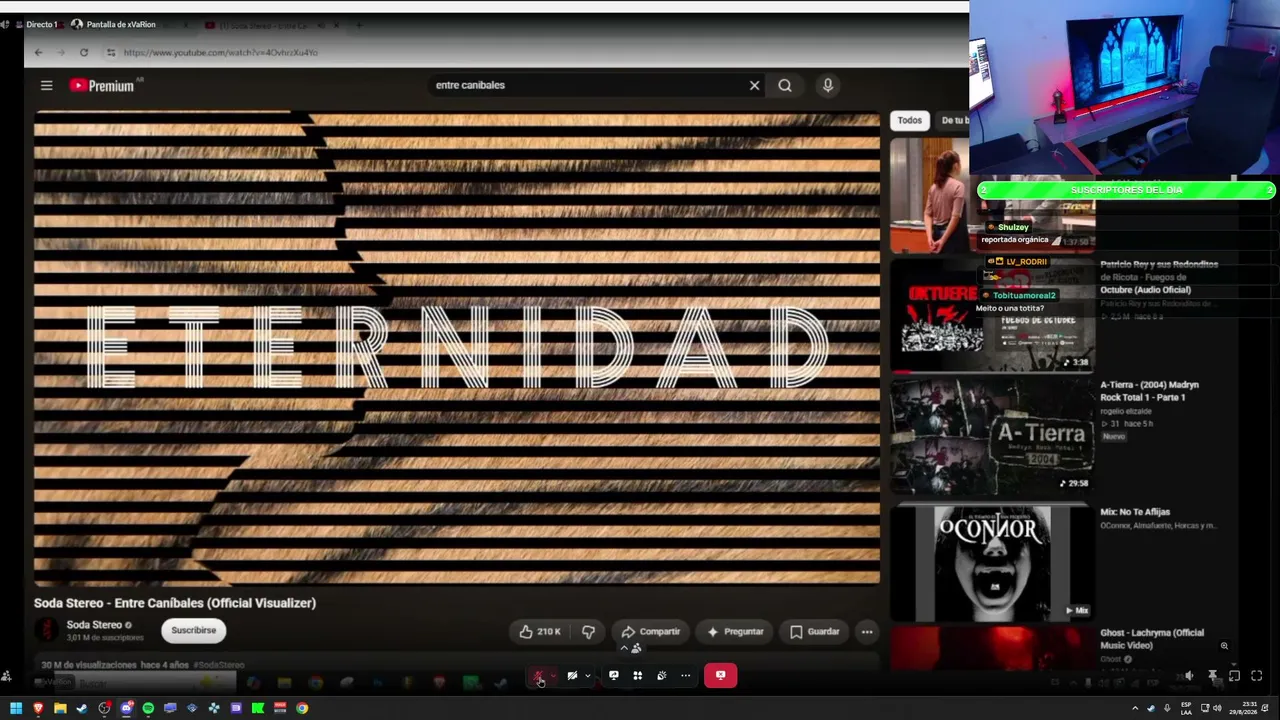The image size is (1280, 720).
Task: Enter fullscreen for the stream
Action: (x=1257, y=677)
